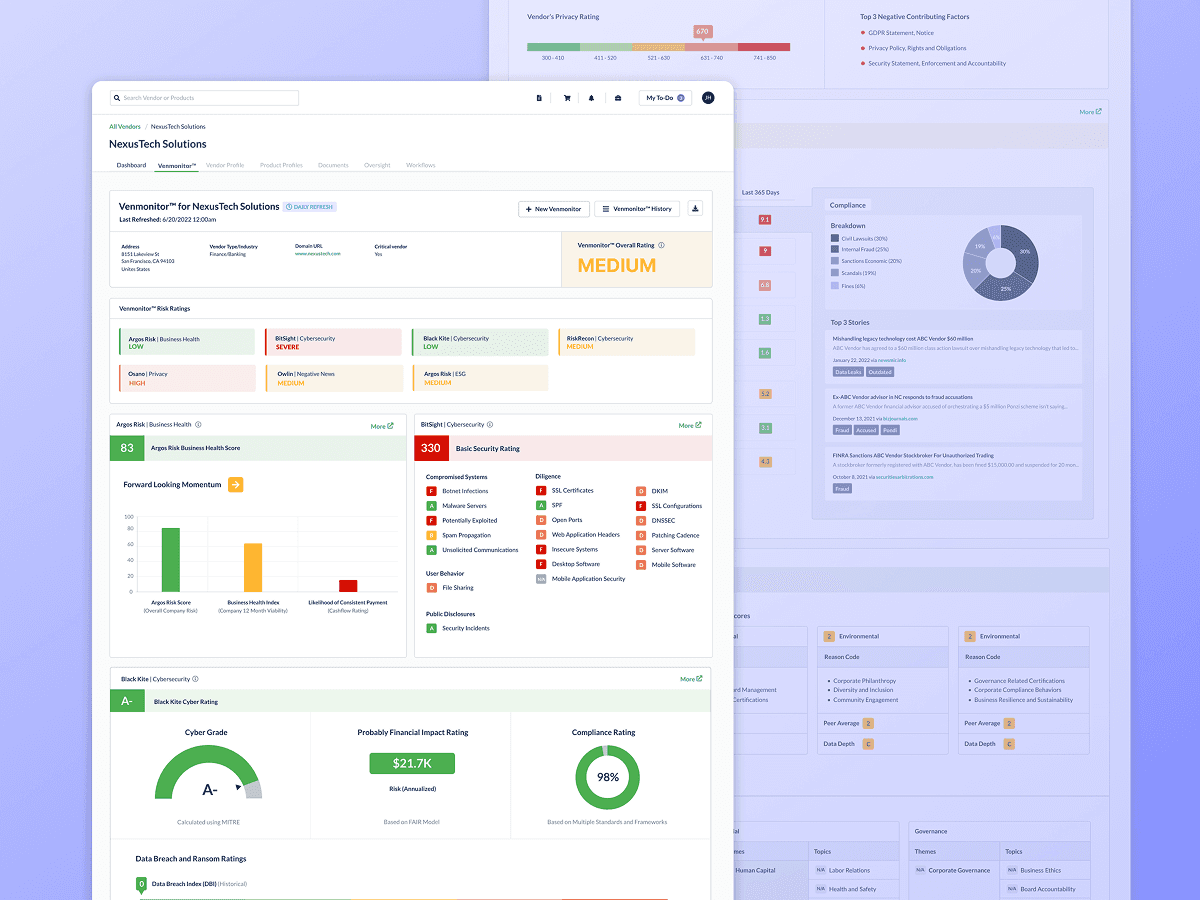Expand More in the Argos Risk panel
Screen dimensions: 1200x900
point(383,426)
